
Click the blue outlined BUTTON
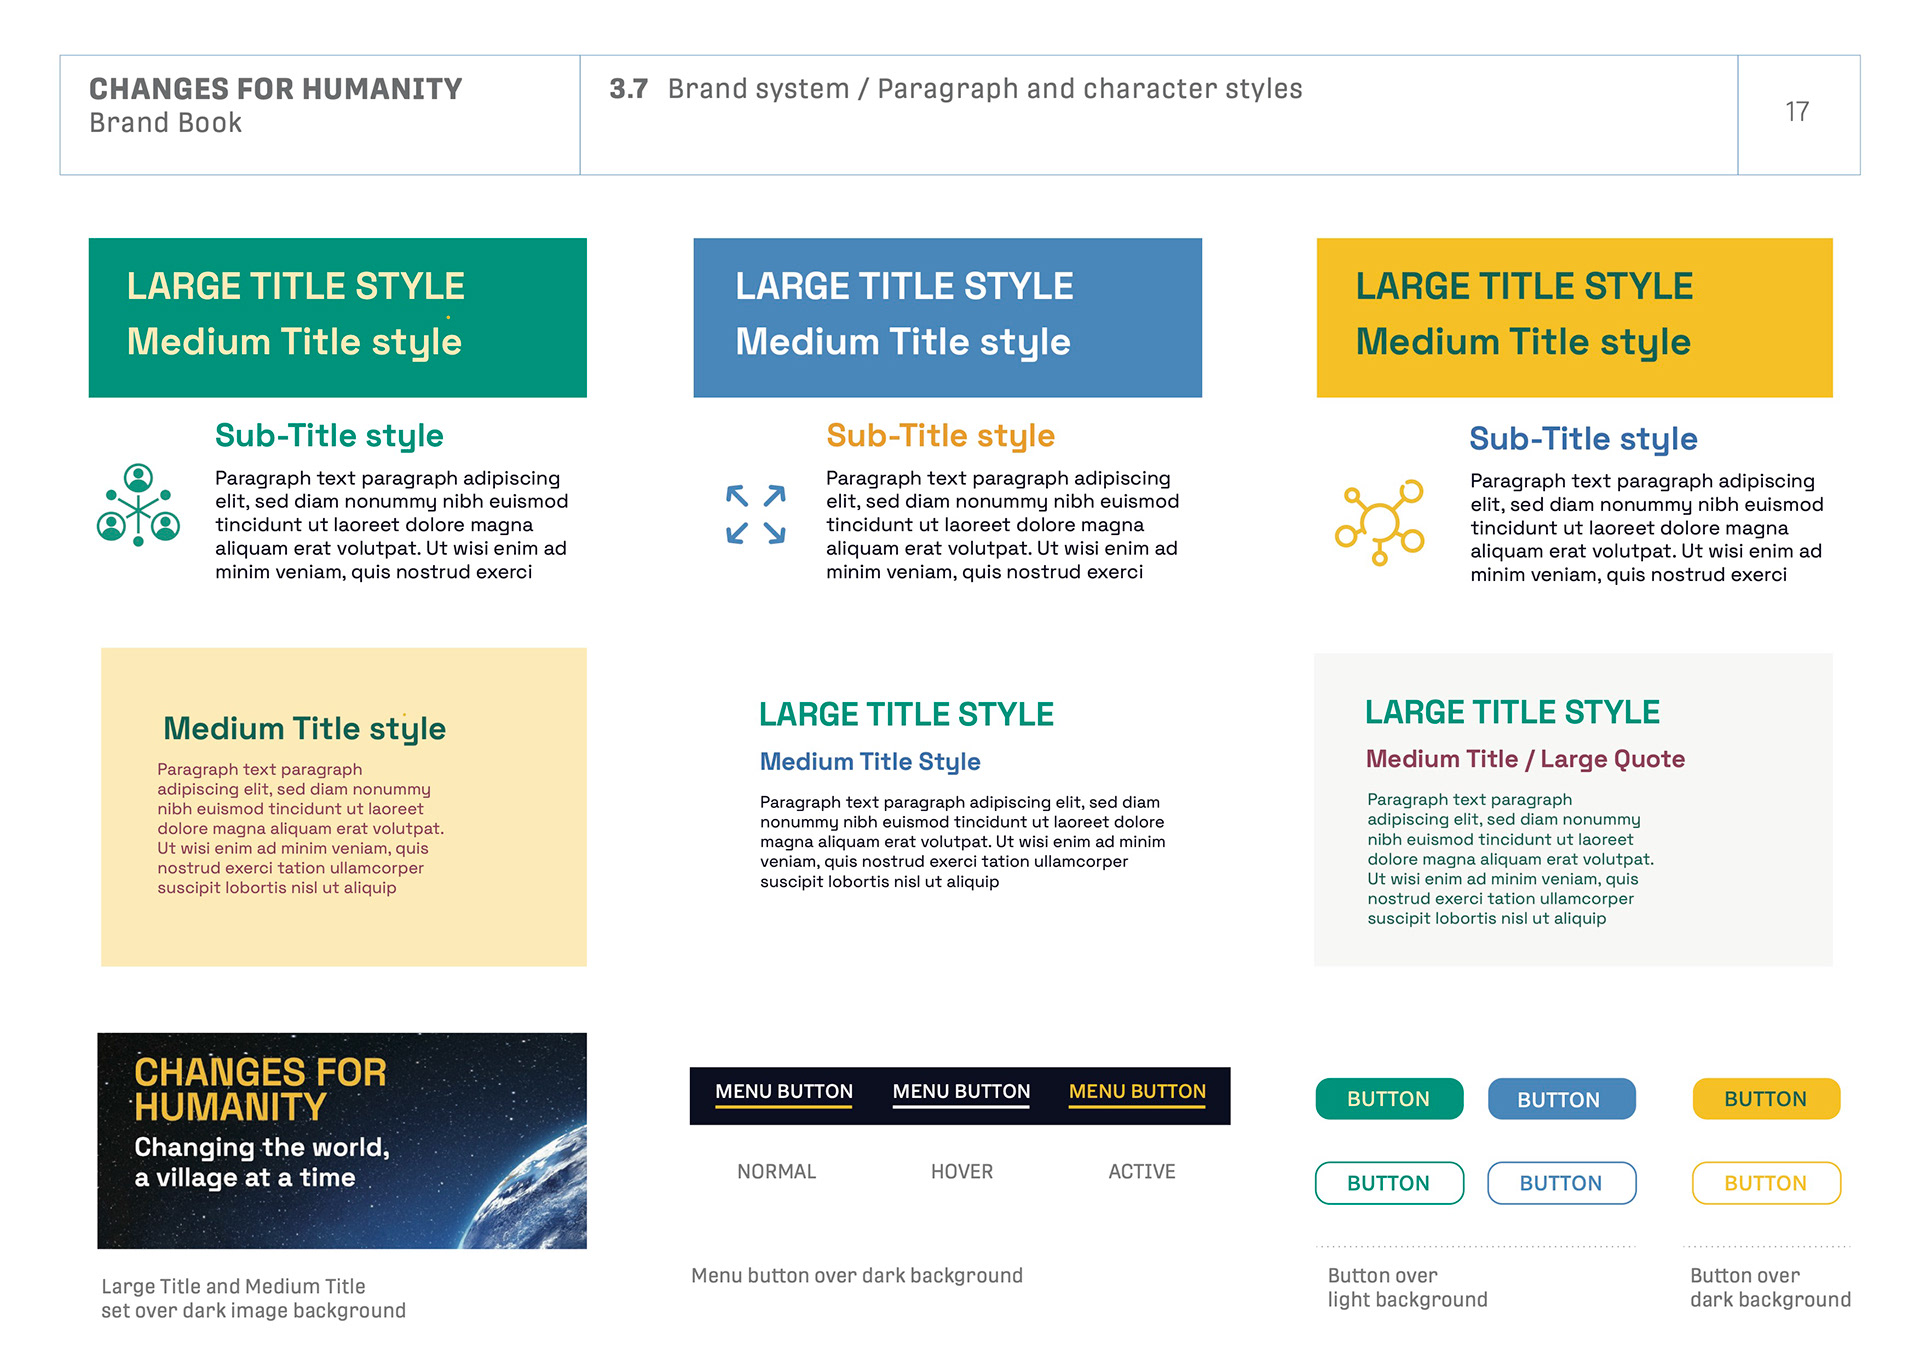coord(1561,1183)
